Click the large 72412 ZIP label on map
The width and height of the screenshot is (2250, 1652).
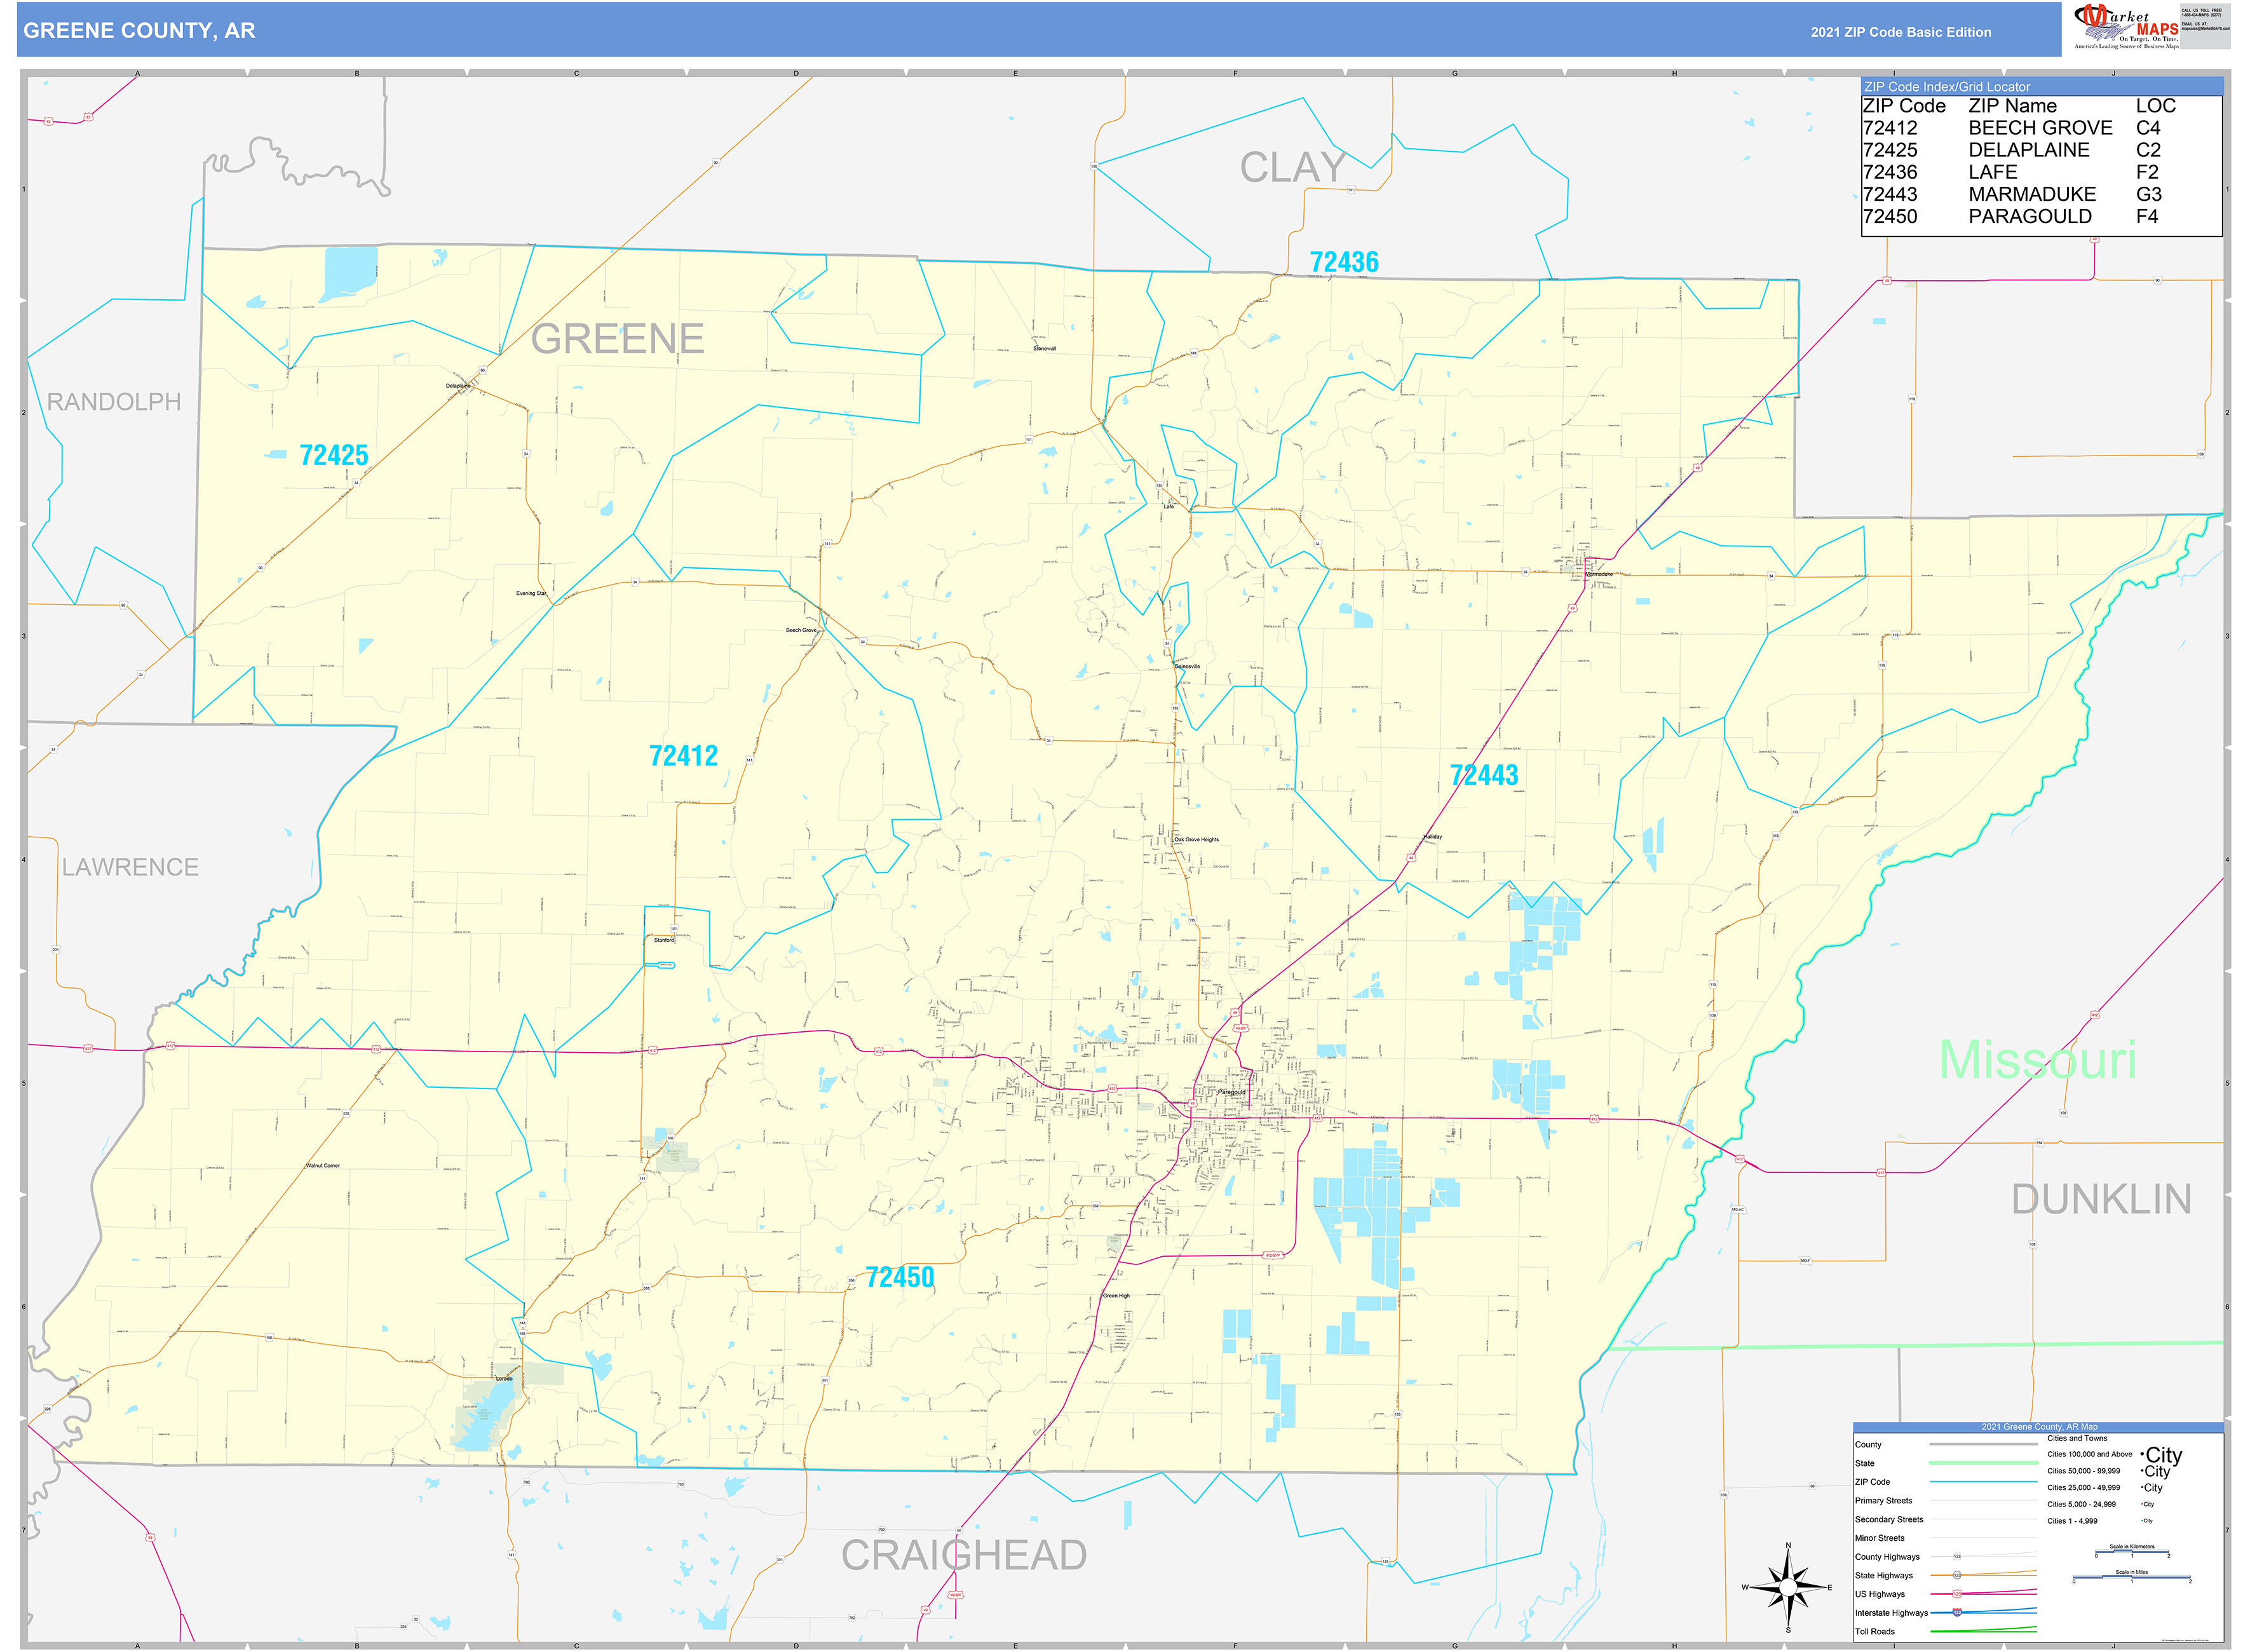coord(683,755)
